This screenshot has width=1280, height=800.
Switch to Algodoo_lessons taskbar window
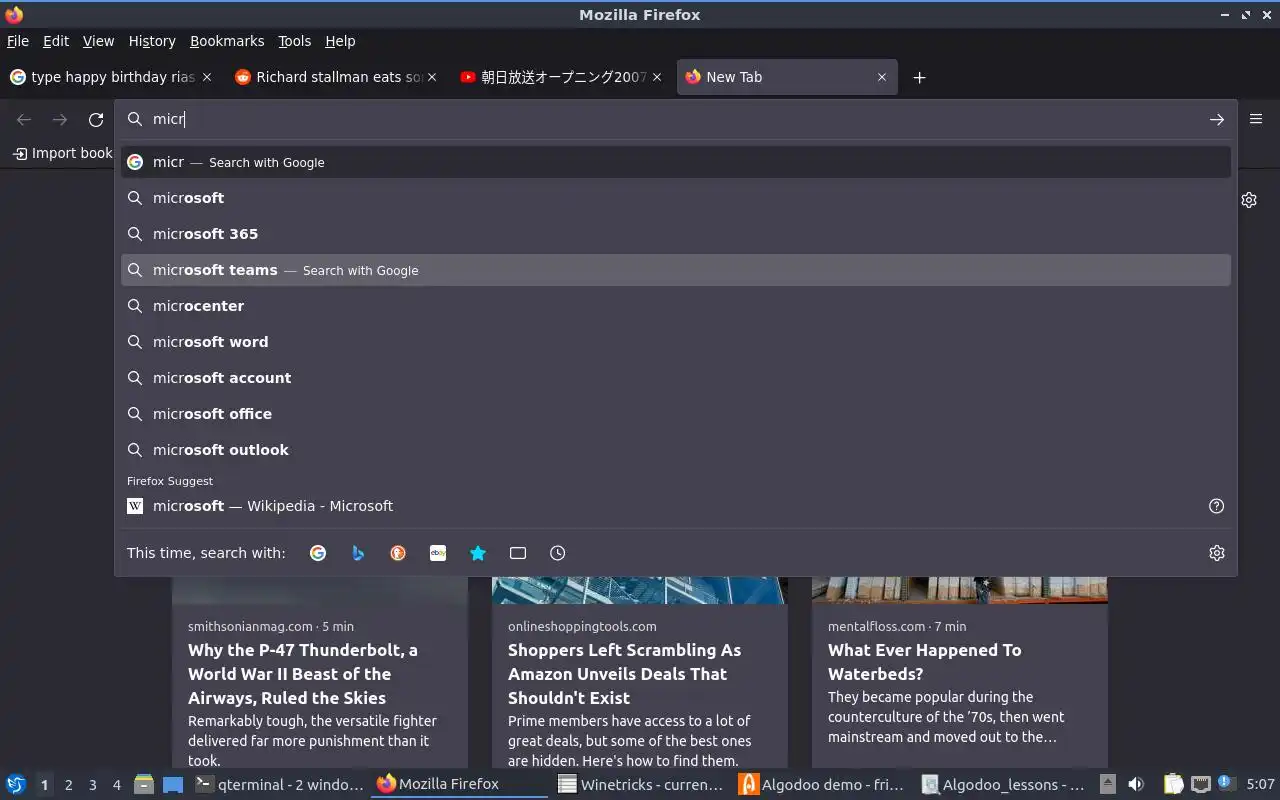1004,784
